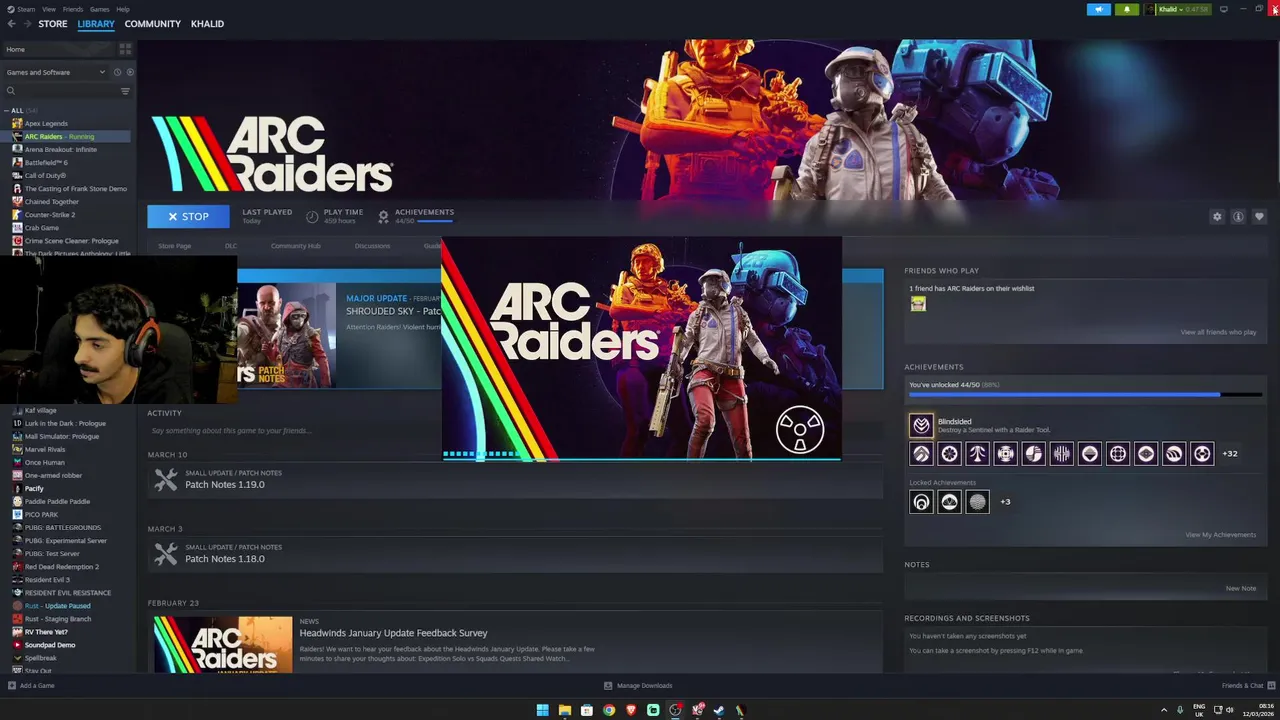Image resolution: width=1280 pixels, height=720 pixels.
Task: Open the Games menu
Action: (100, 9)
